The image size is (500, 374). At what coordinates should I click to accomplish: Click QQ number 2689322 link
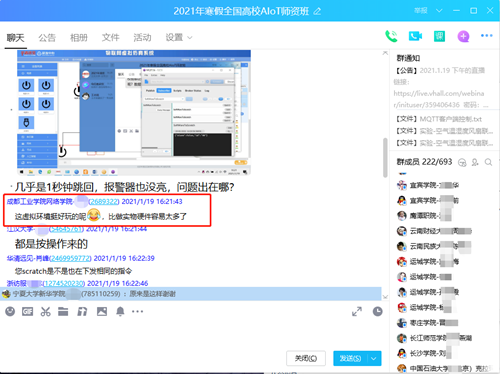104,202
